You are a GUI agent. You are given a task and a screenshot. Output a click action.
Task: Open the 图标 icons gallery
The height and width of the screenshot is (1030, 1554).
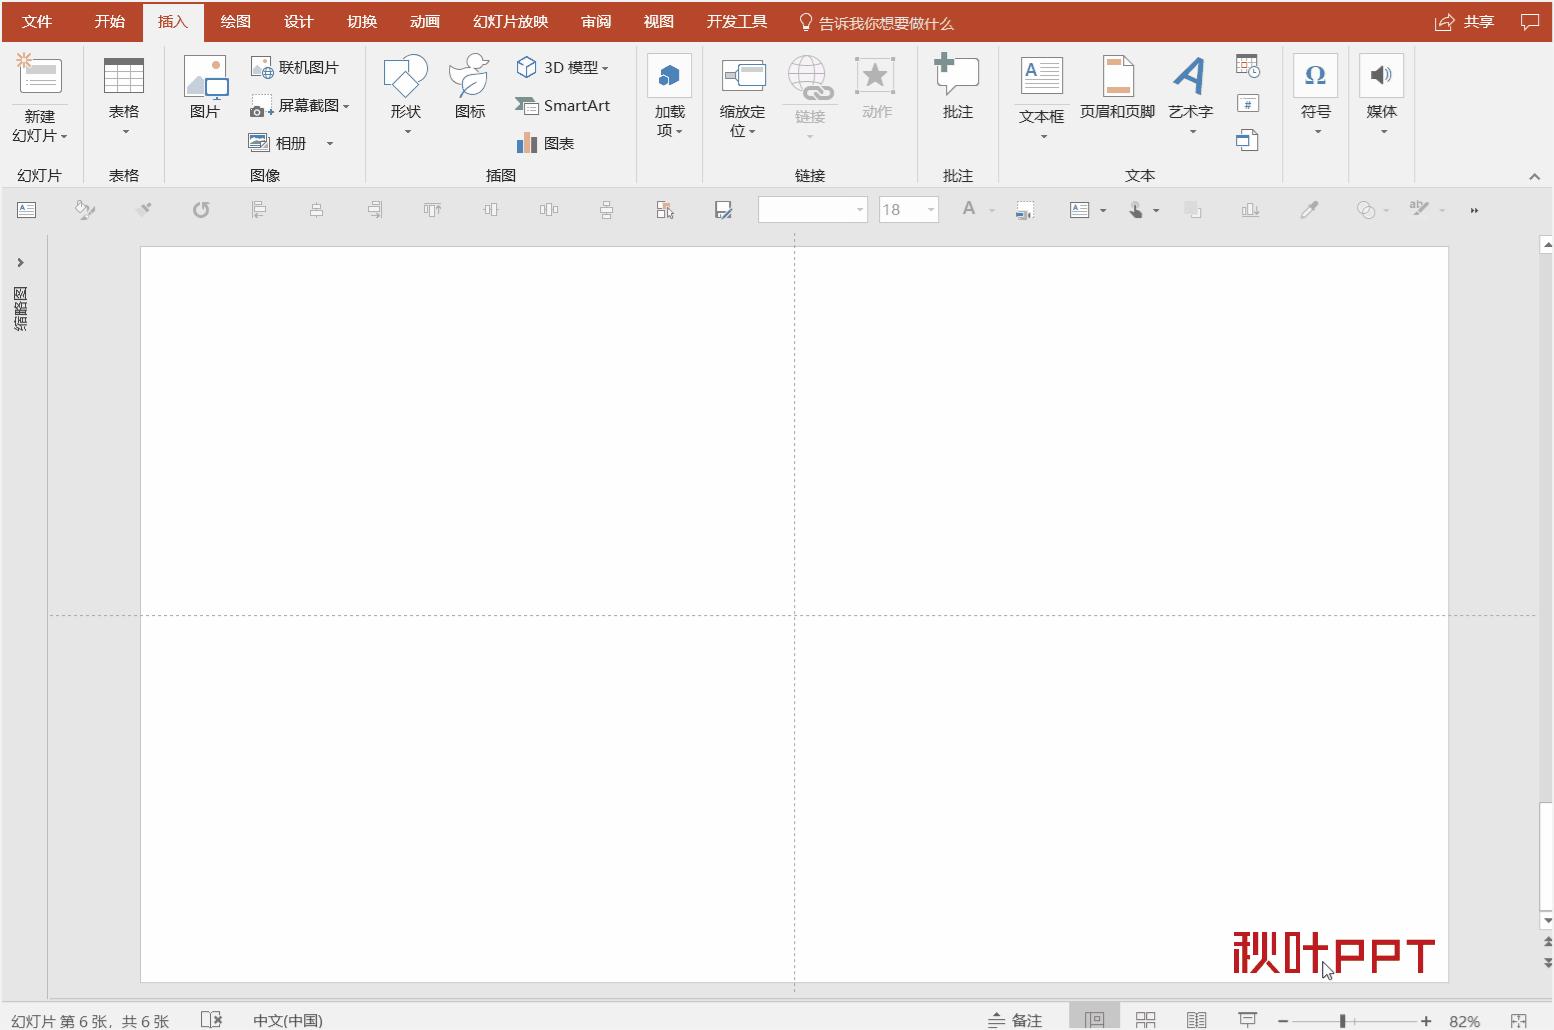pyautogui.click(x=469, y=86)
